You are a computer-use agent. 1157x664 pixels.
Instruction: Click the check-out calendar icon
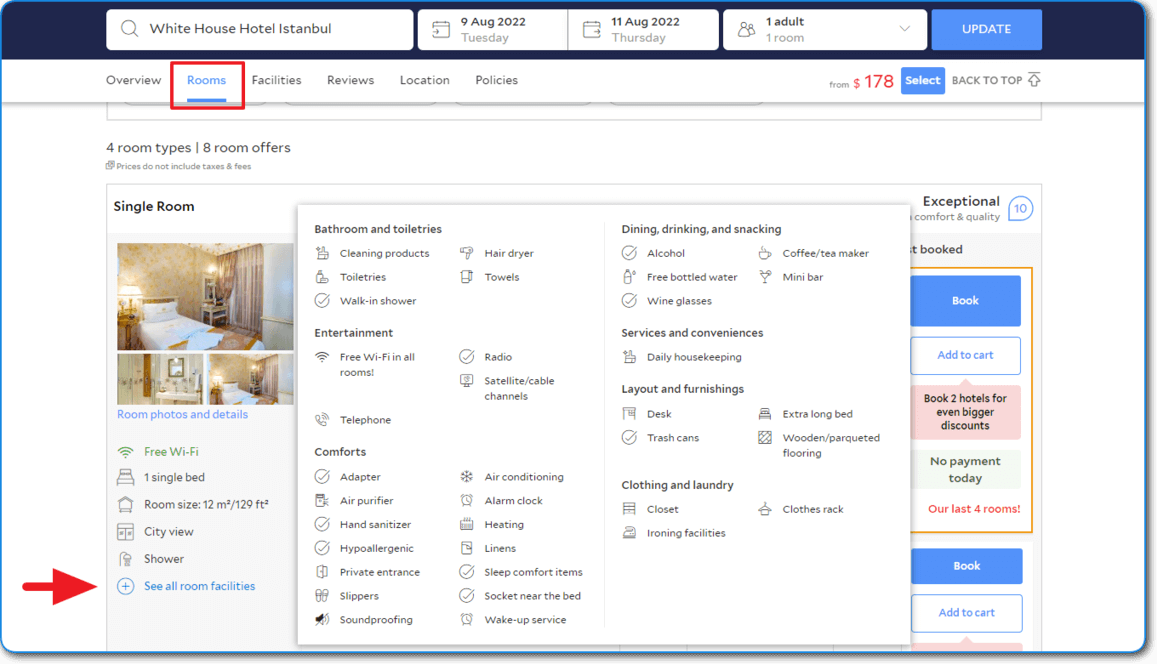tap(592, 30)
